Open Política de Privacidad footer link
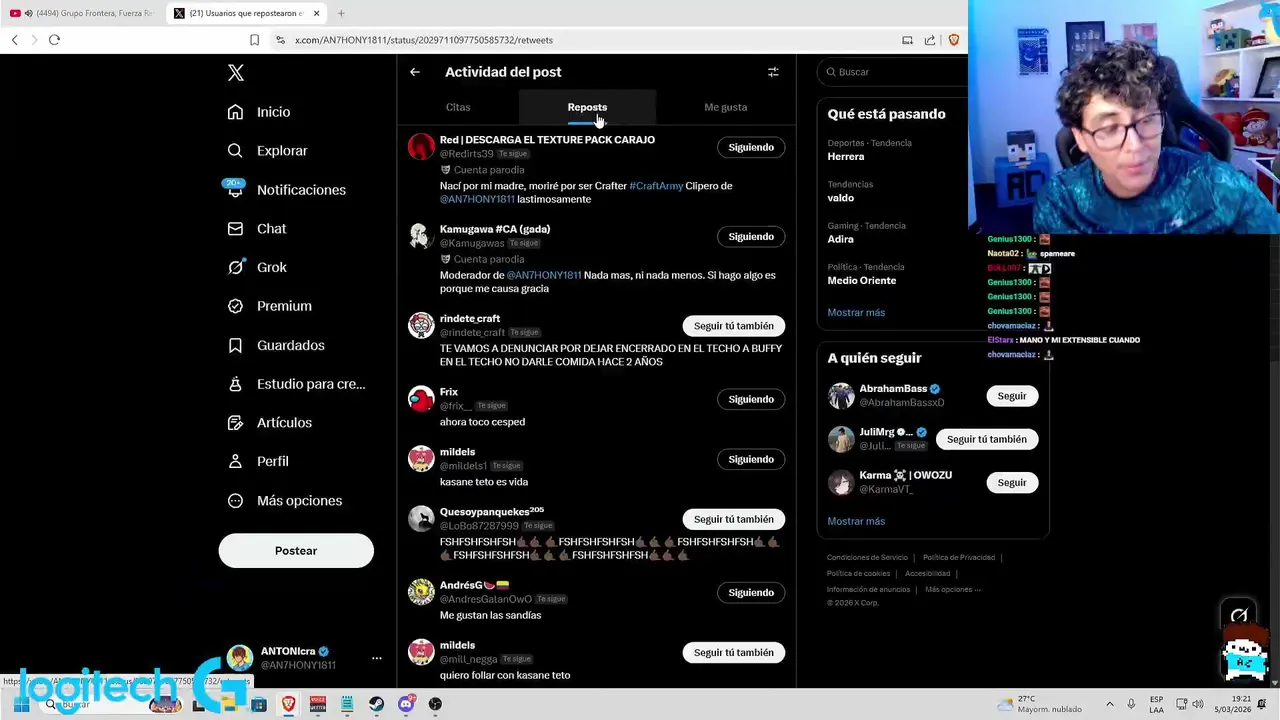Screen dimensions: 1280x720 click(x=959, y=558)
